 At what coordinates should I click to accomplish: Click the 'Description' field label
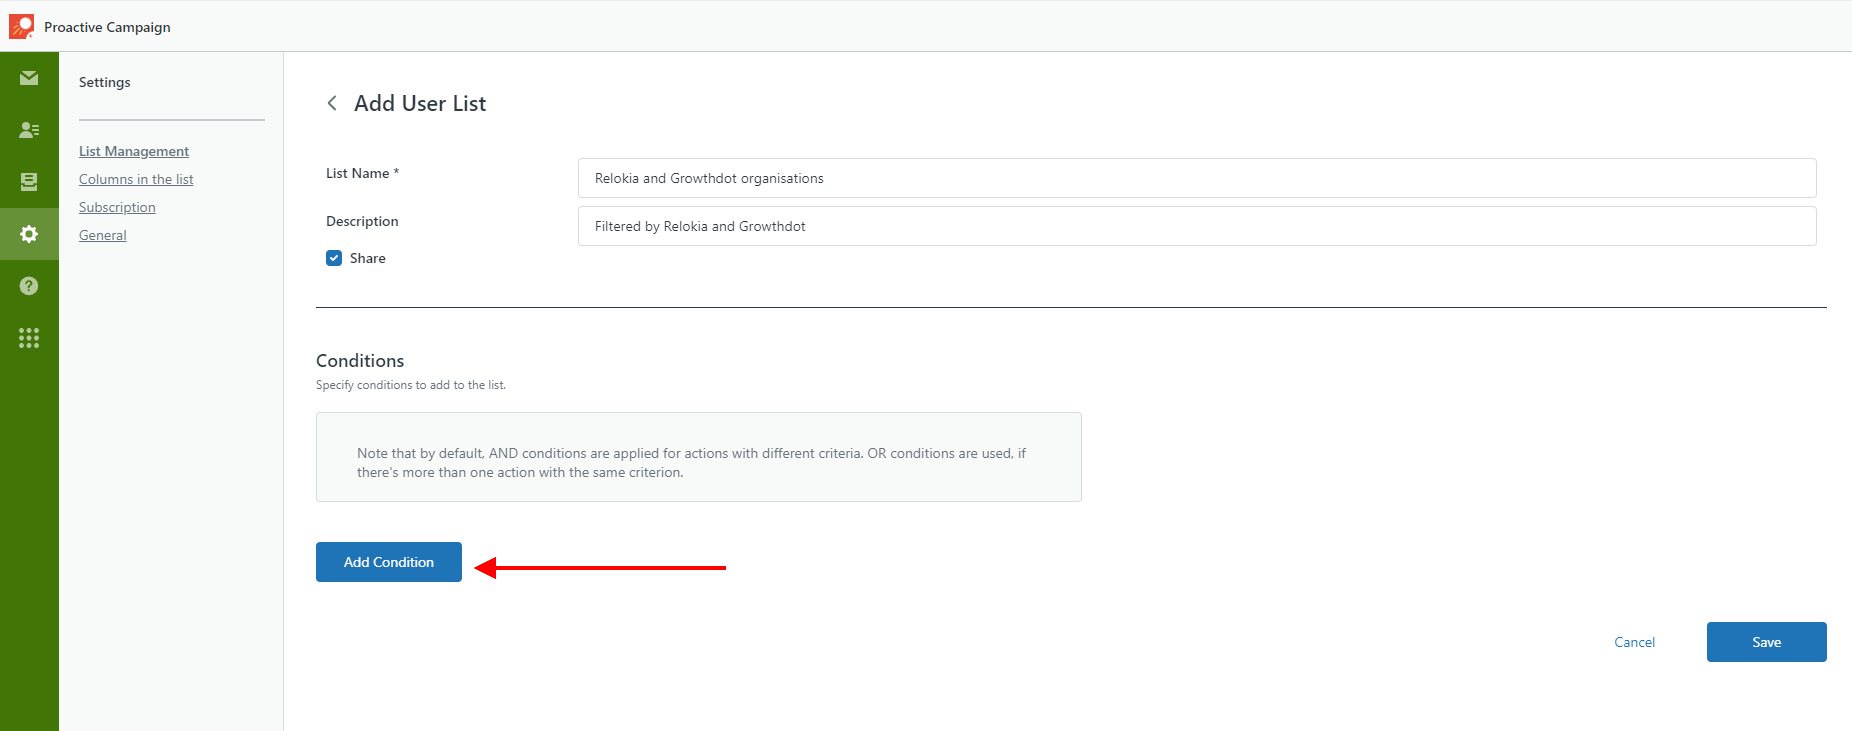pyautogui.click(x=362, y=221)
